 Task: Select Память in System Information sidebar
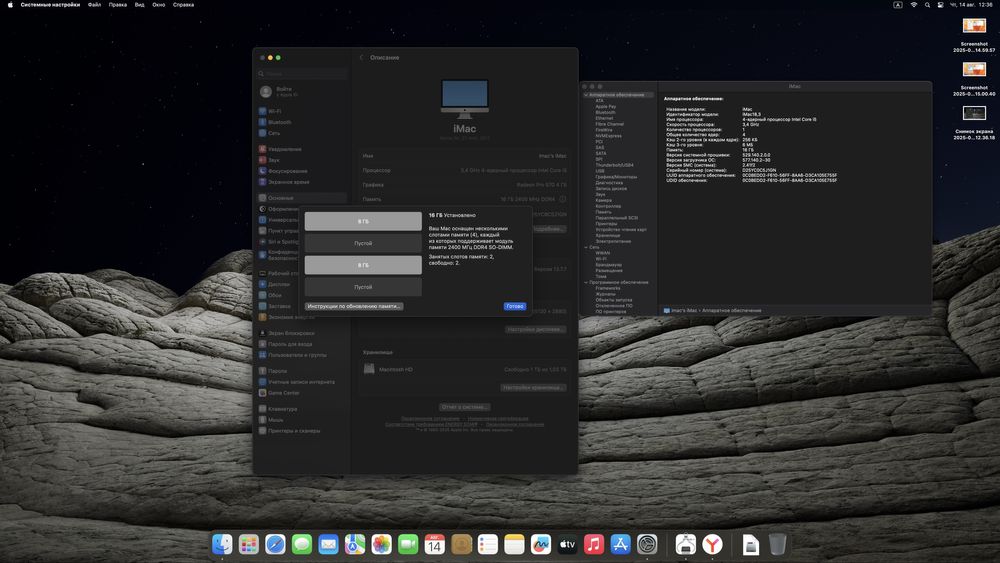(x=603, y=212)
